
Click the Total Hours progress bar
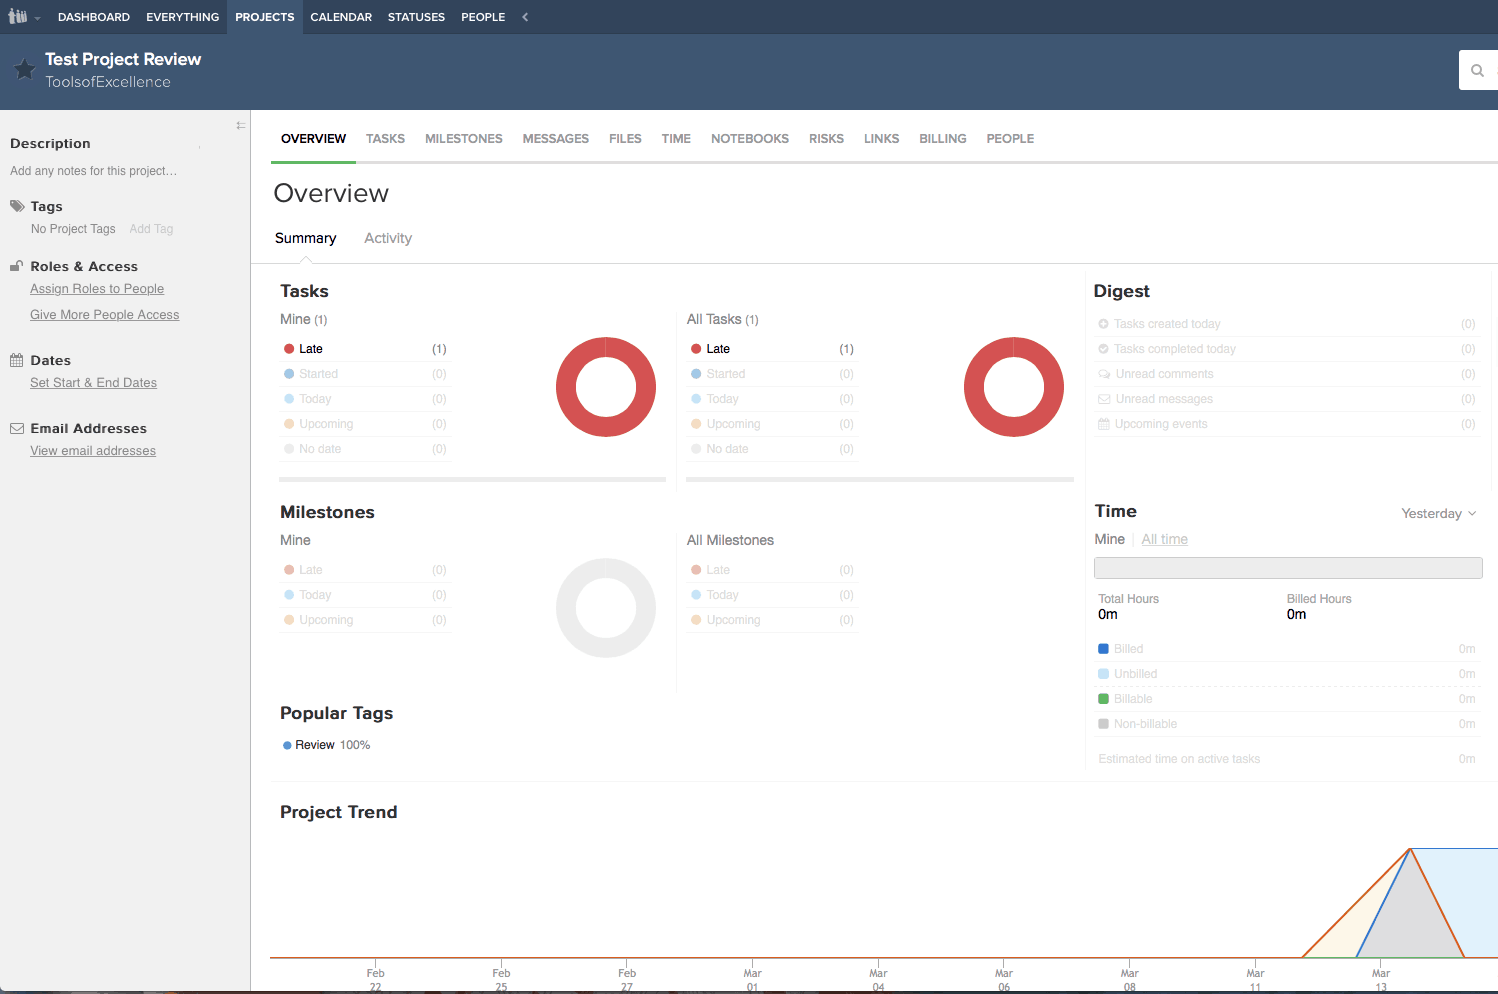pos(1288,567)
